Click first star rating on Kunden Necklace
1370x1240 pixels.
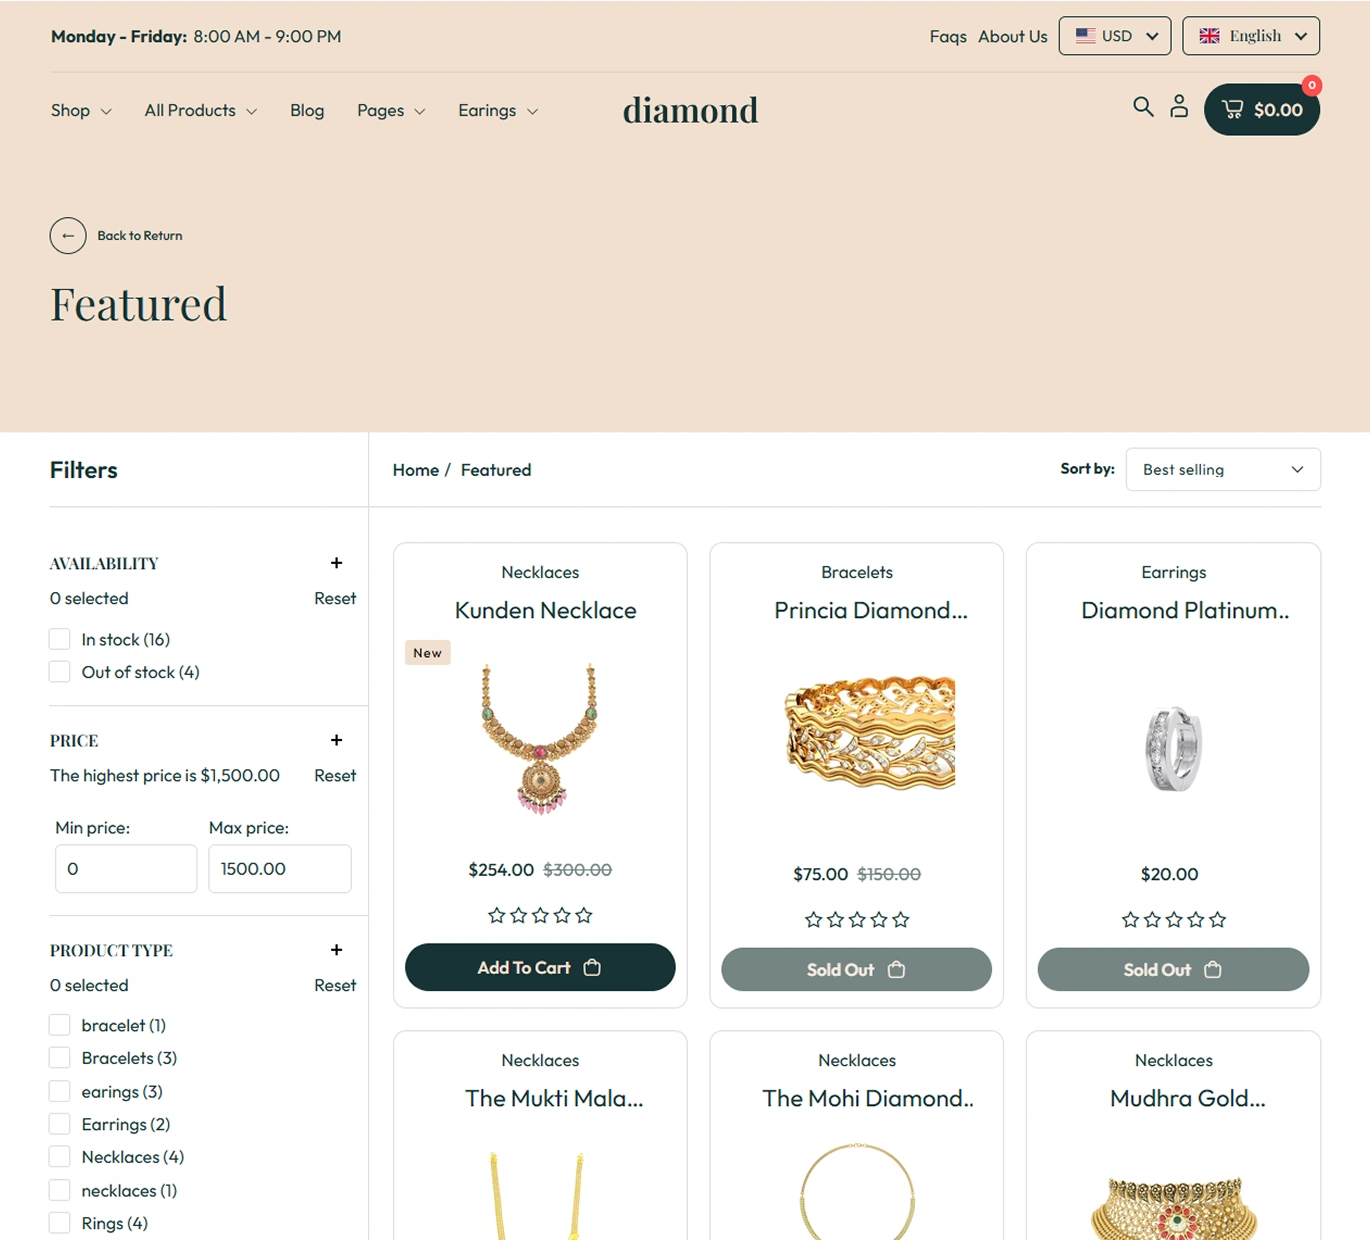pos(496,915)
